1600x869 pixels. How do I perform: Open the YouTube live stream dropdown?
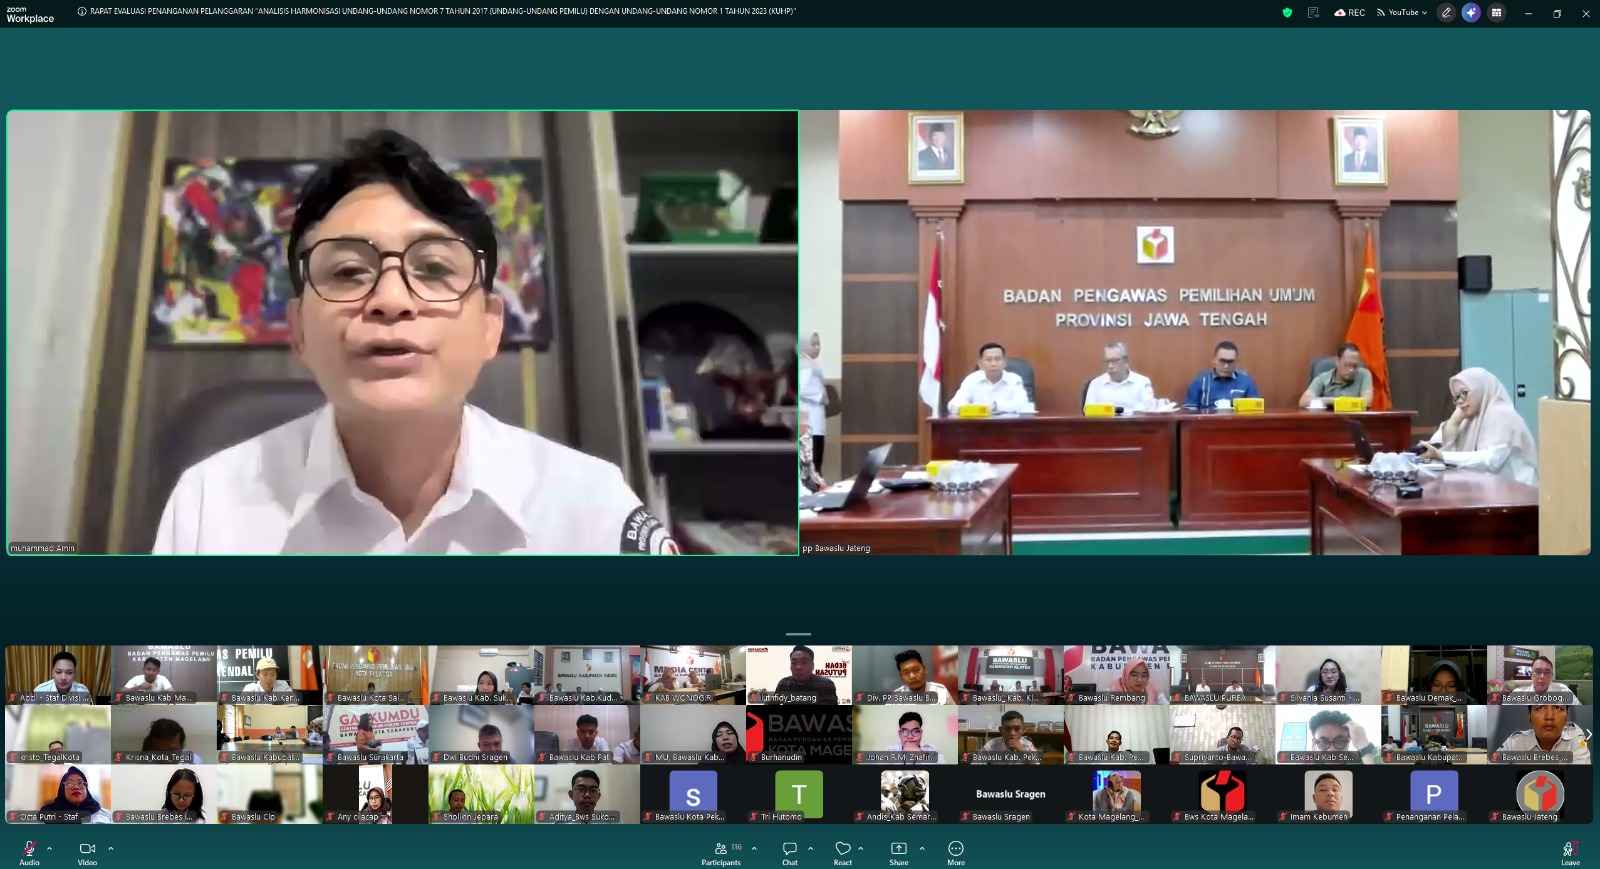click(1402, 13)
